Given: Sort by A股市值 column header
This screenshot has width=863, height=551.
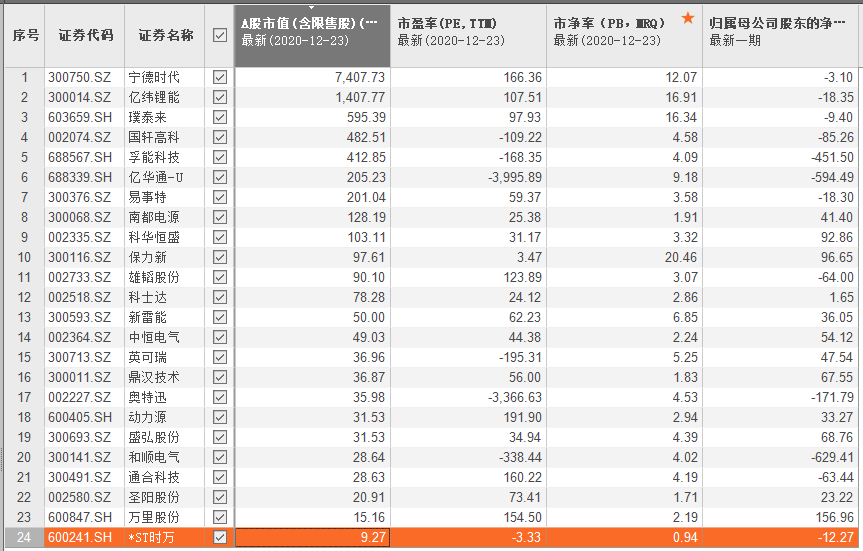Looking at the screenshot, I should point(312,36).
